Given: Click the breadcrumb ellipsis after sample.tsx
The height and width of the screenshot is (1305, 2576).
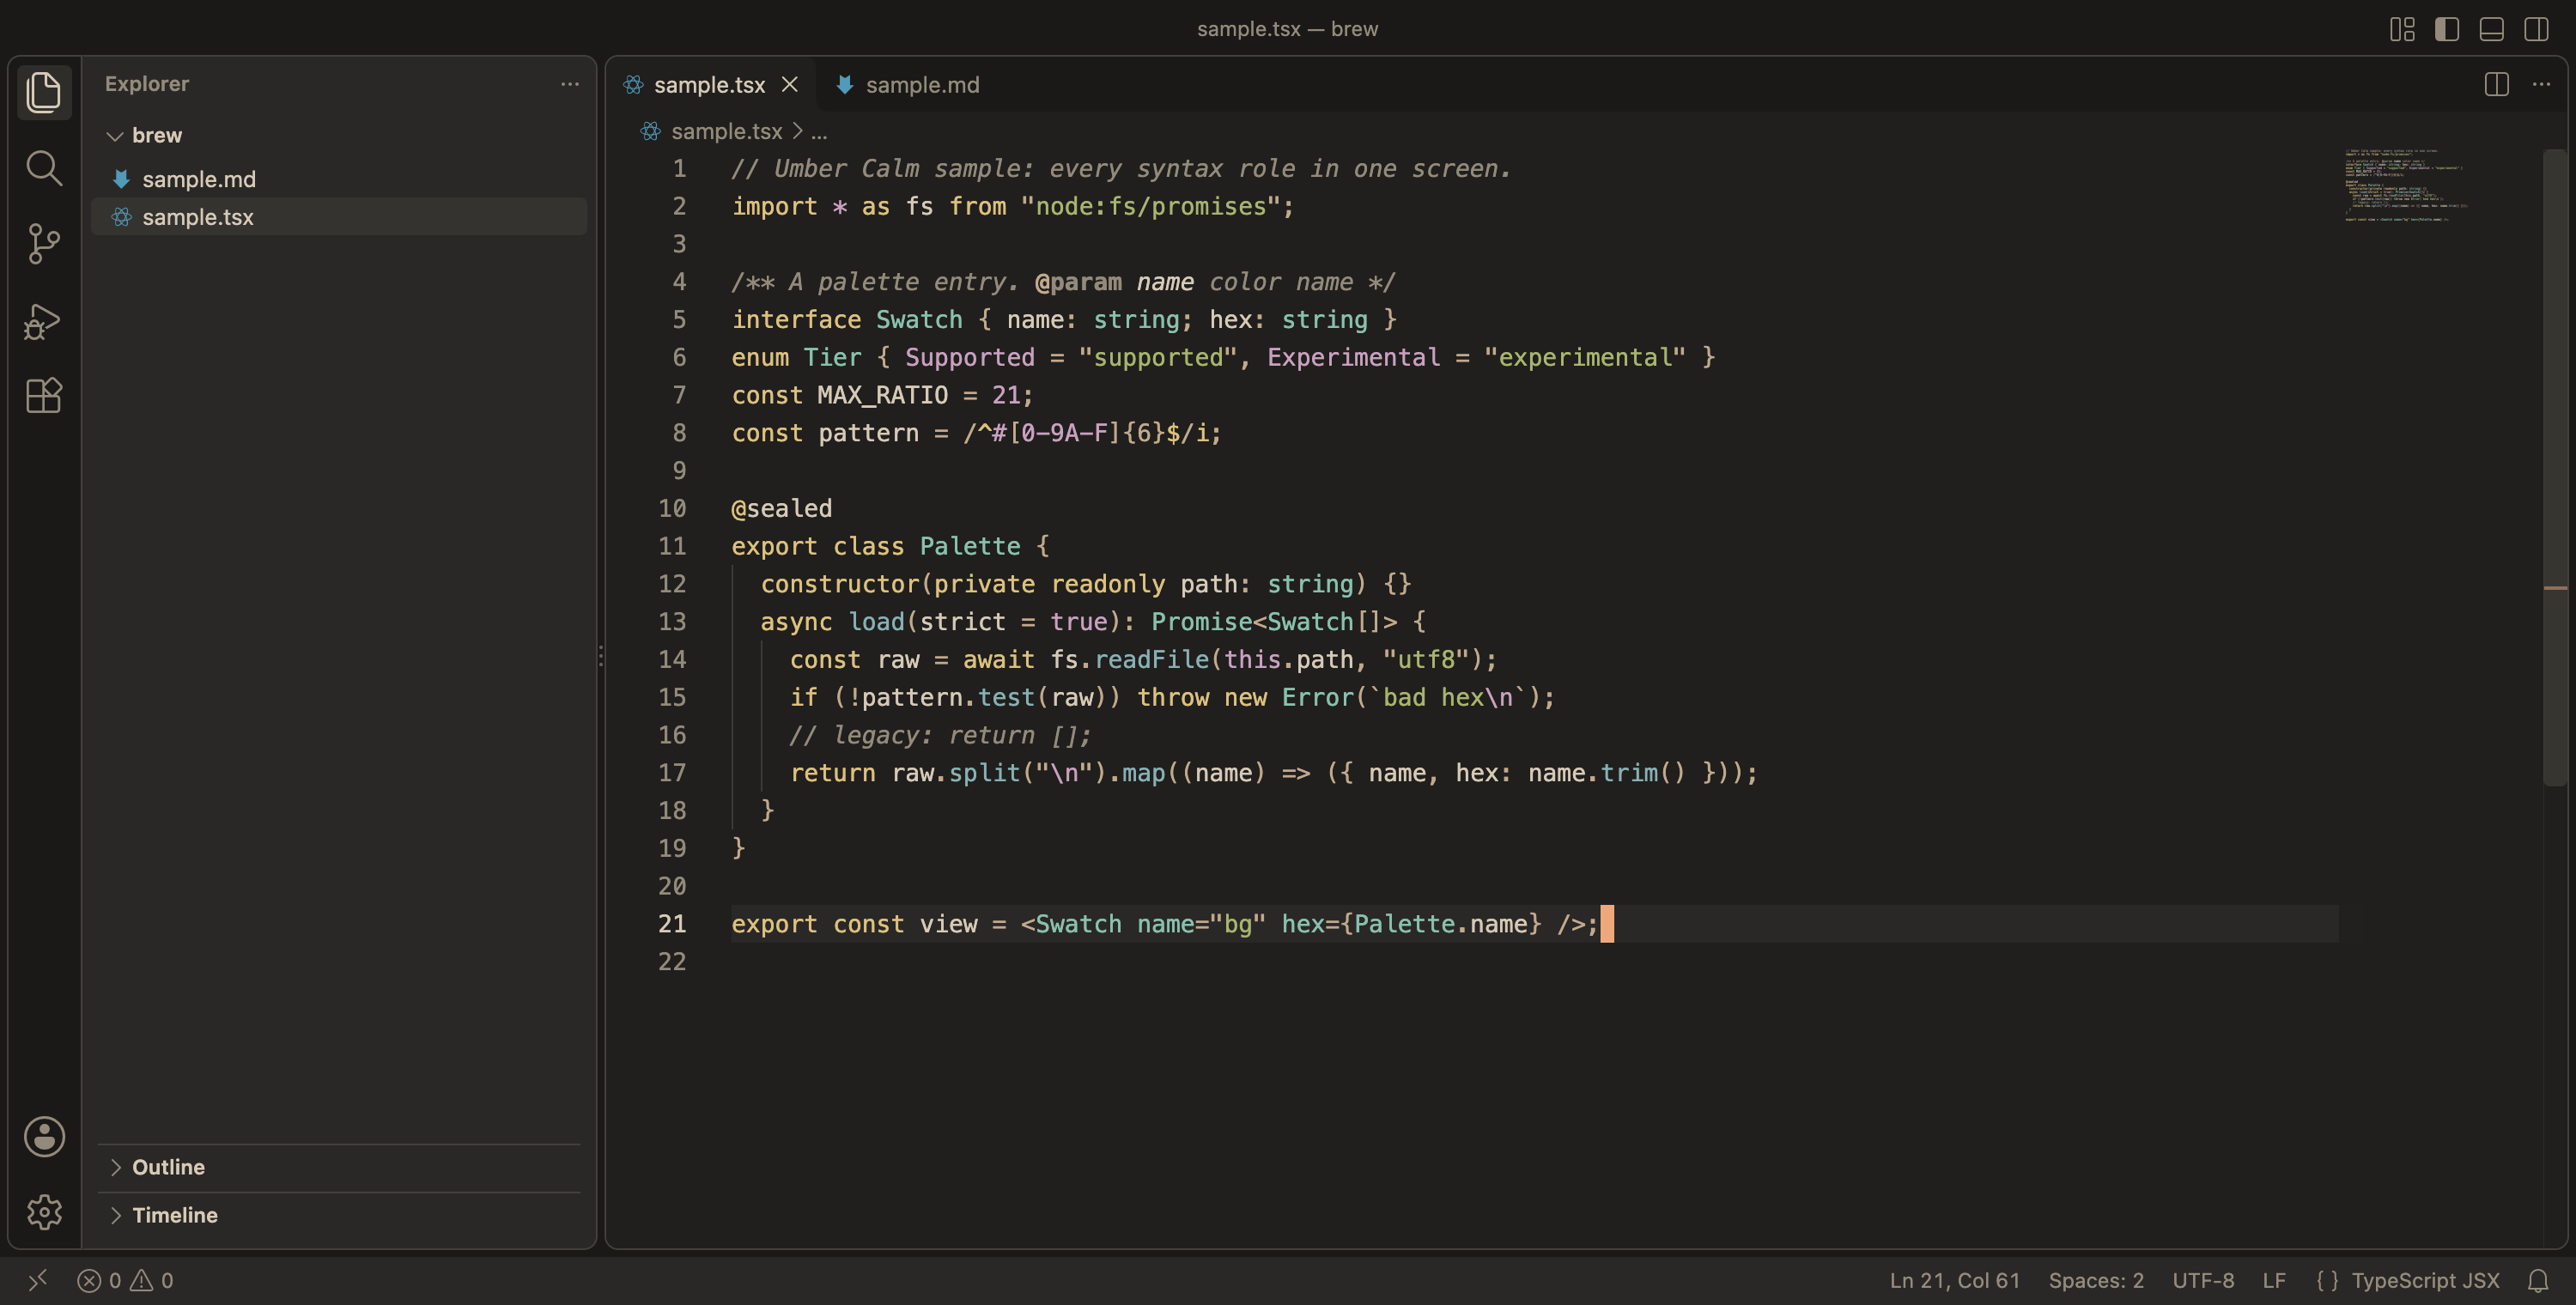Looking at the screenshot, I should point(819,131).
